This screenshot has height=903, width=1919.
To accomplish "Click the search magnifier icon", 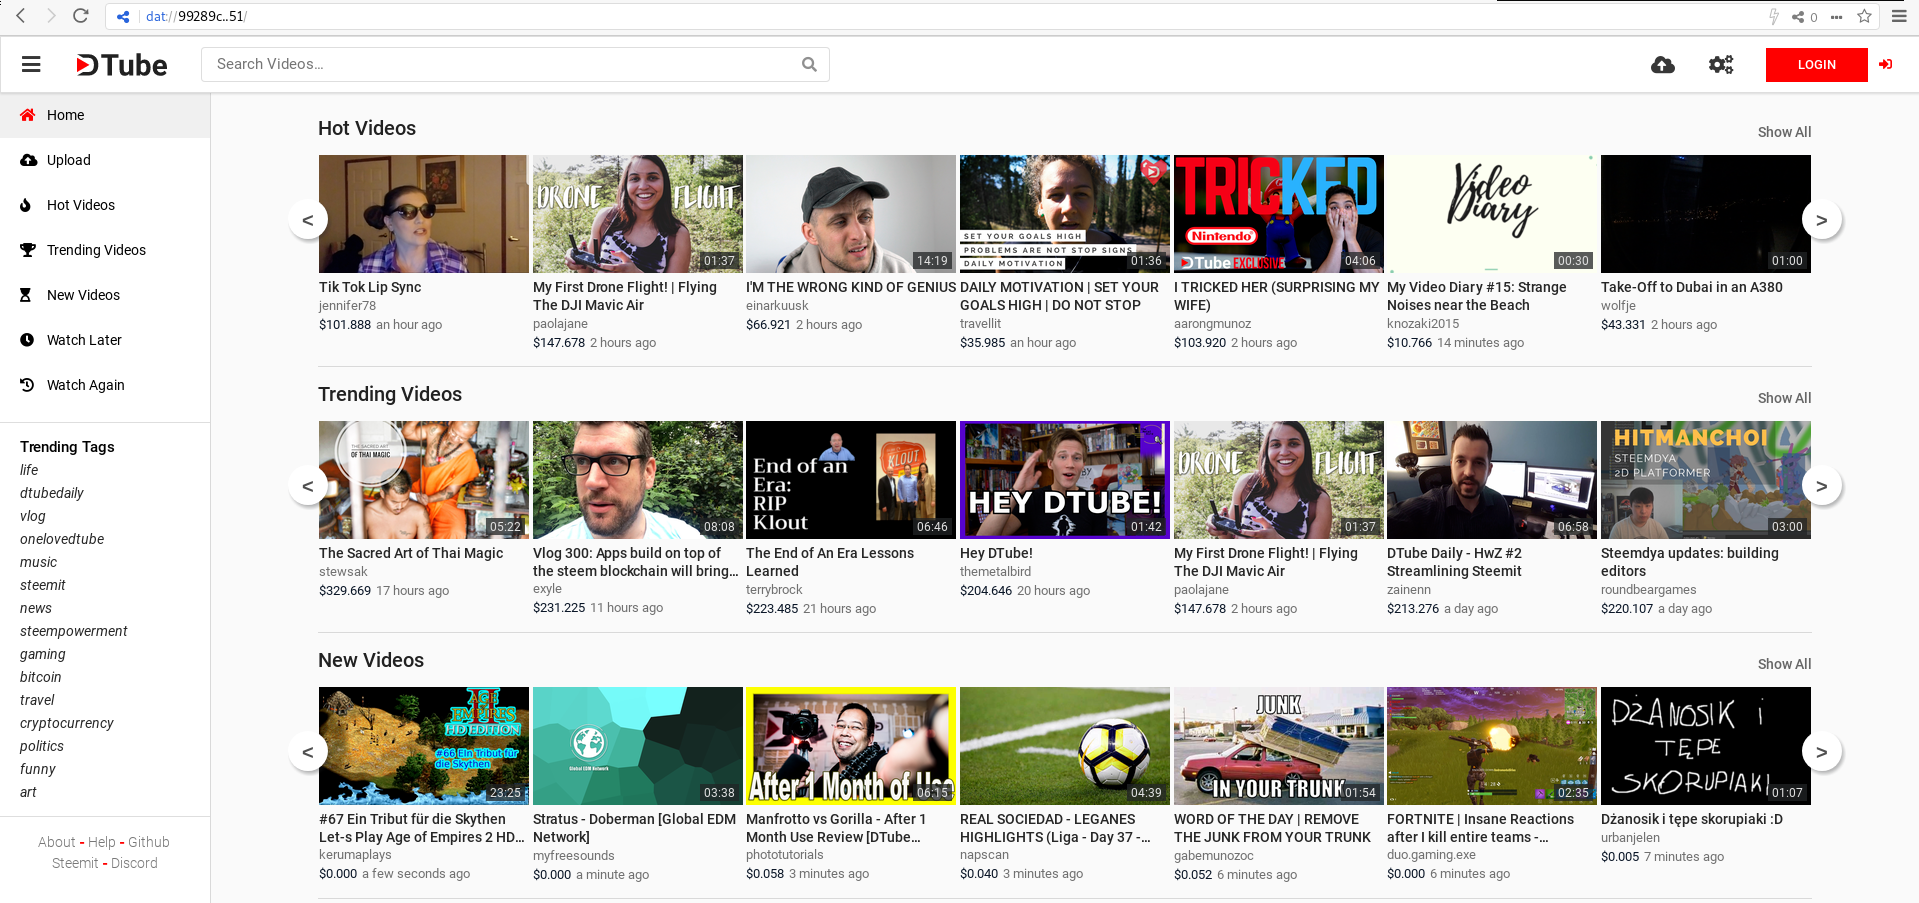I will coord(809,65).
